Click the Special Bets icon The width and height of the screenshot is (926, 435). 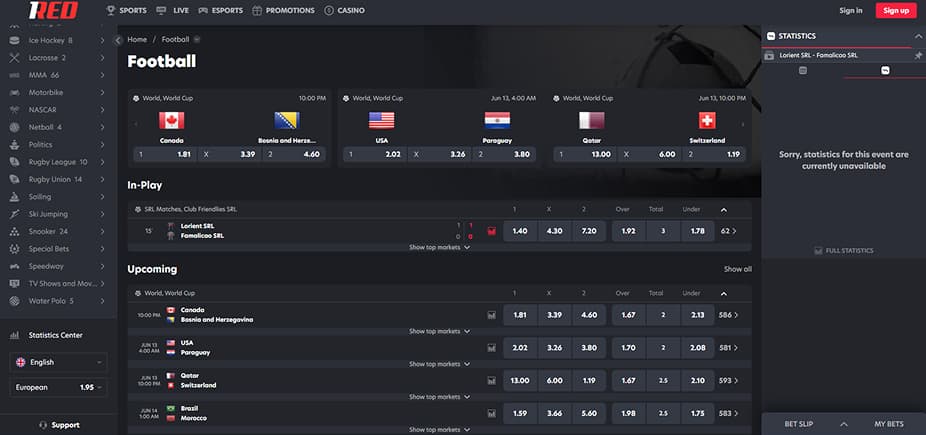coord(15,249)
